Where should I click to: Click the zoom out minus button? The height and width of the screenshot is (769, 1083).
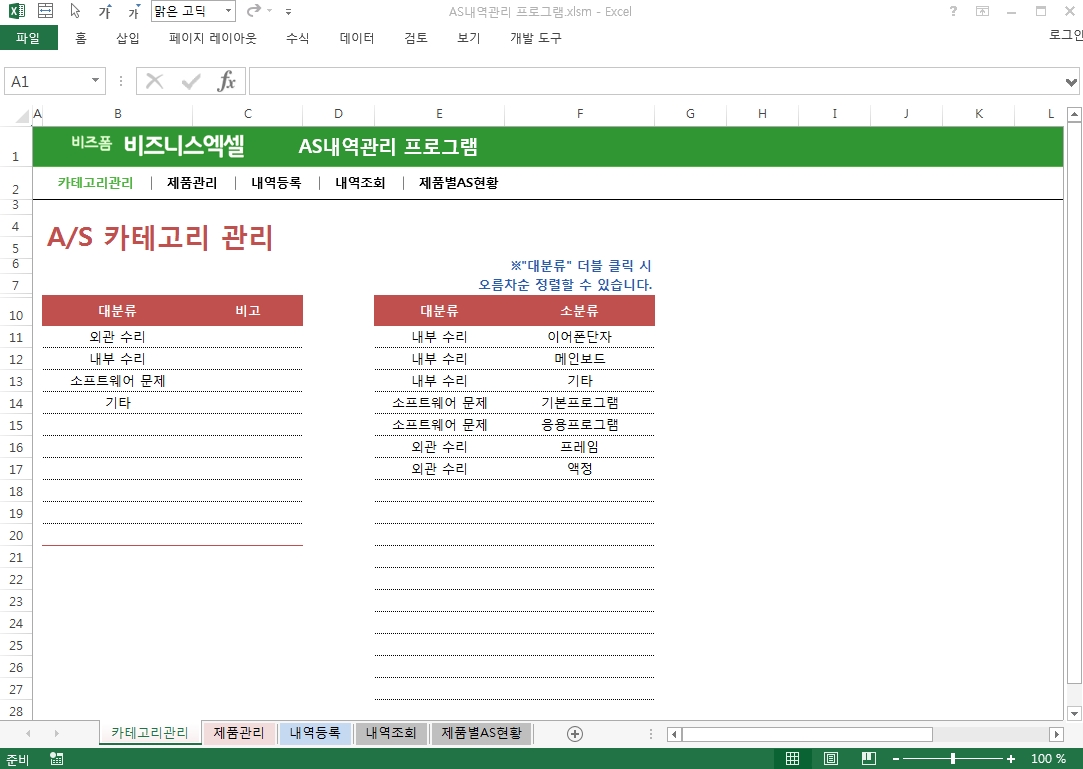pyautogui.click(x=896, y=759)
